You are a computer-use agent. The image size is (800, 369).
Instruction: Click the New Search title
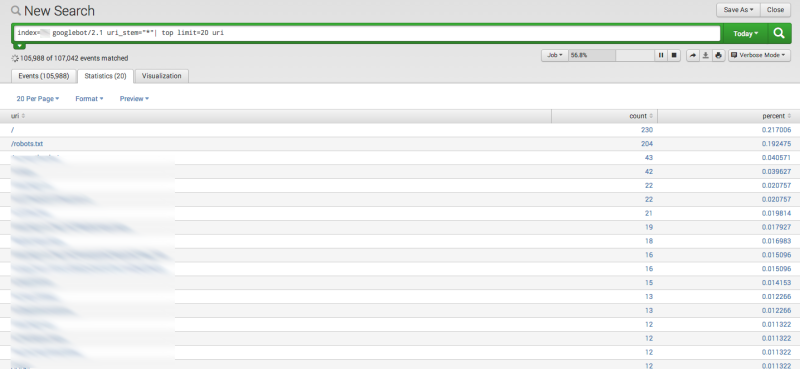click(x=59, y=11)
